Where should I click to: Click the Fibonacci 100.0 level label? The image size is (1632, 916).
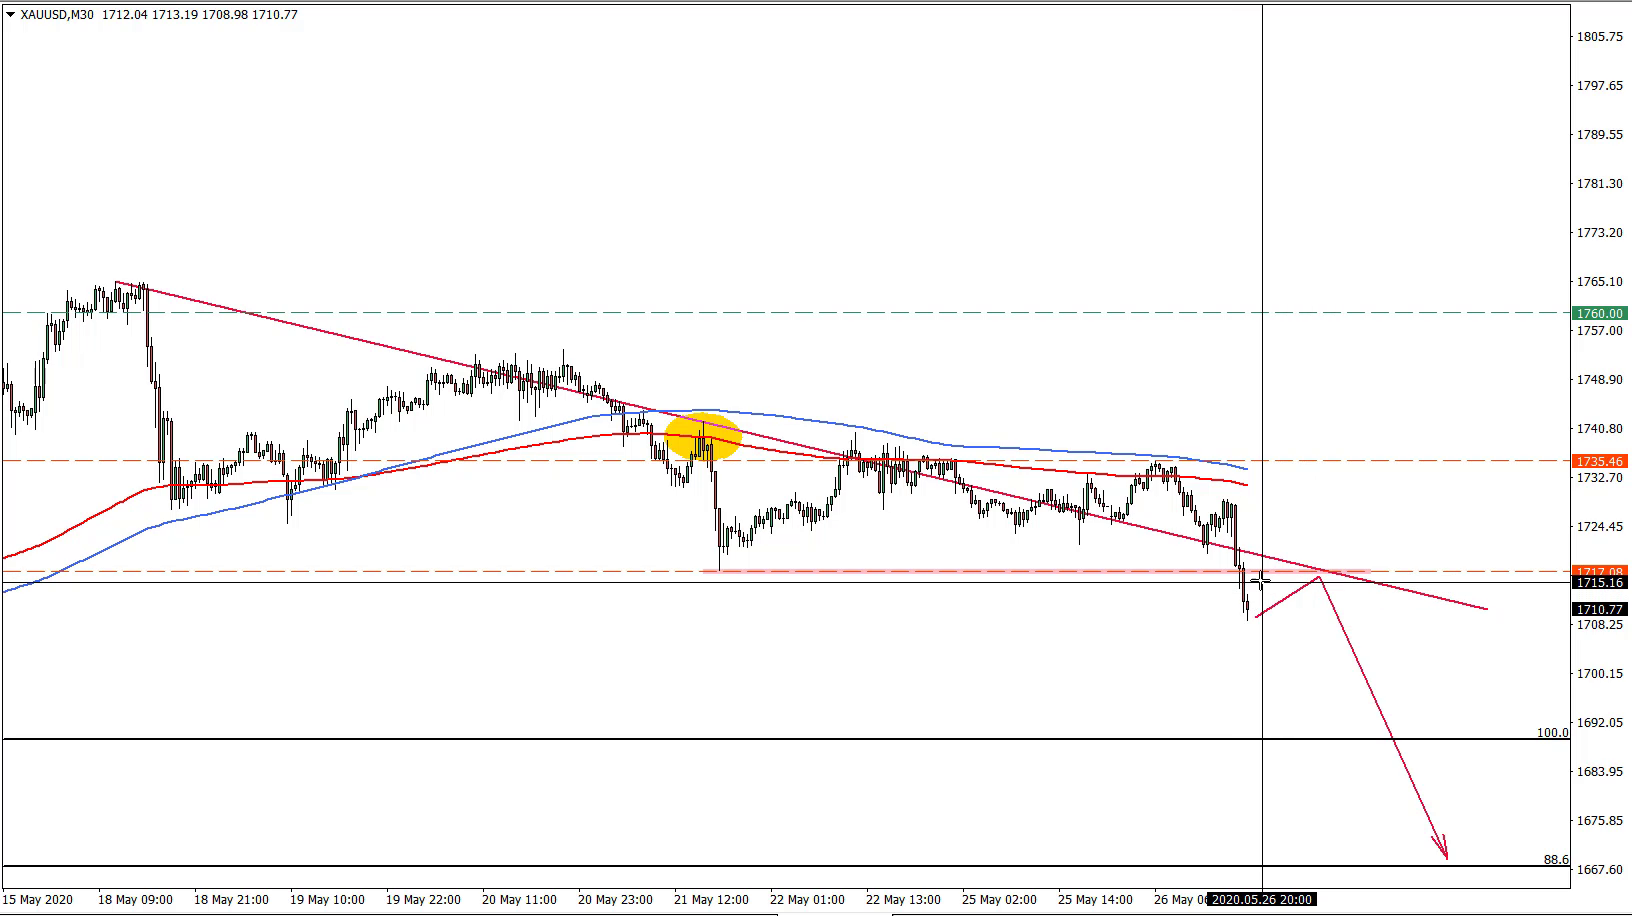1553,733
